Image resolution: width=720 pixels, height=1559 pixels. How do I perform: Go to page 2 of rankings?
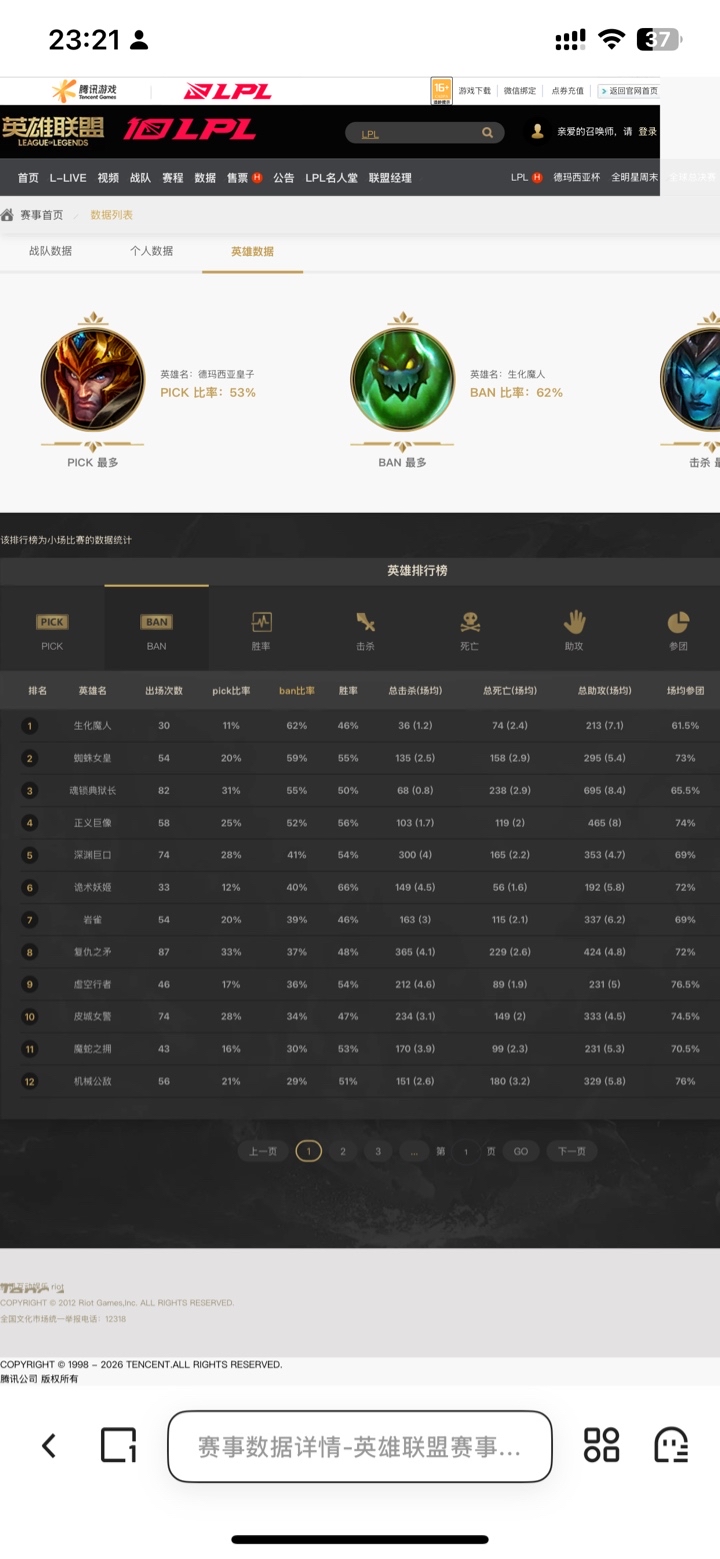[343, 1151]
